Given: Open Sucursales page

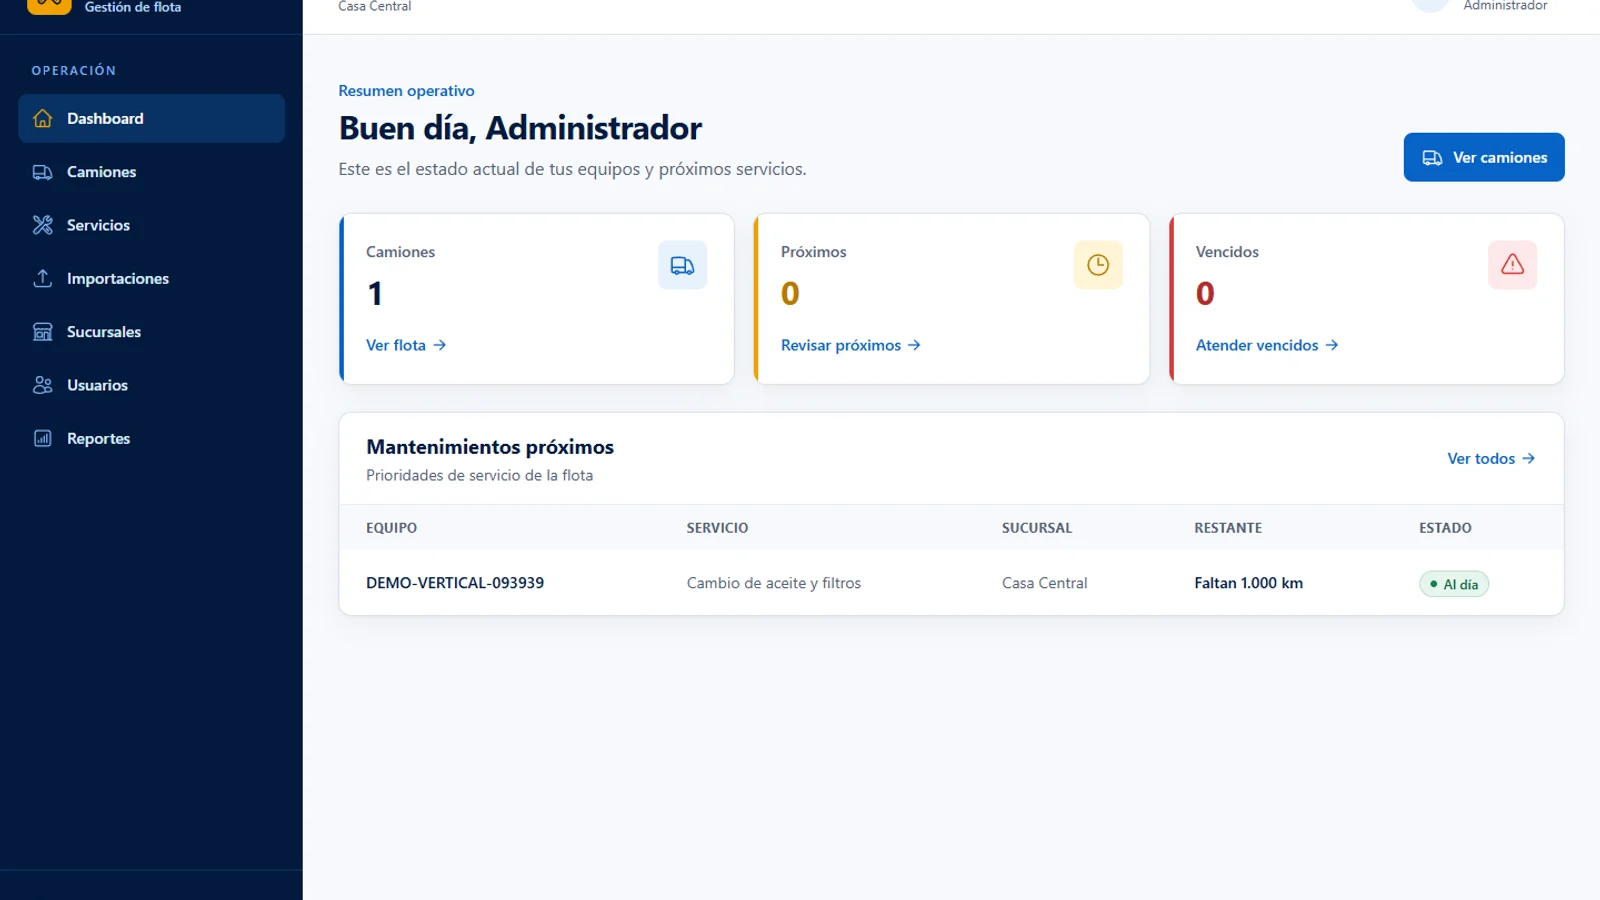Looking at the screenshot, I should [151, 332].
